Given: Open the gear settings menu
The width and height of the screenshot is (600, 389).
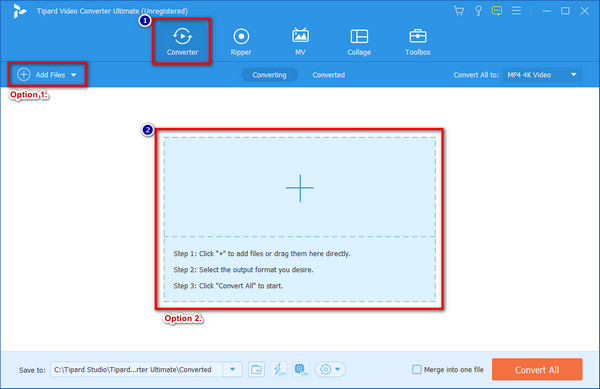Looking at the screenshot, I should 330,369.
